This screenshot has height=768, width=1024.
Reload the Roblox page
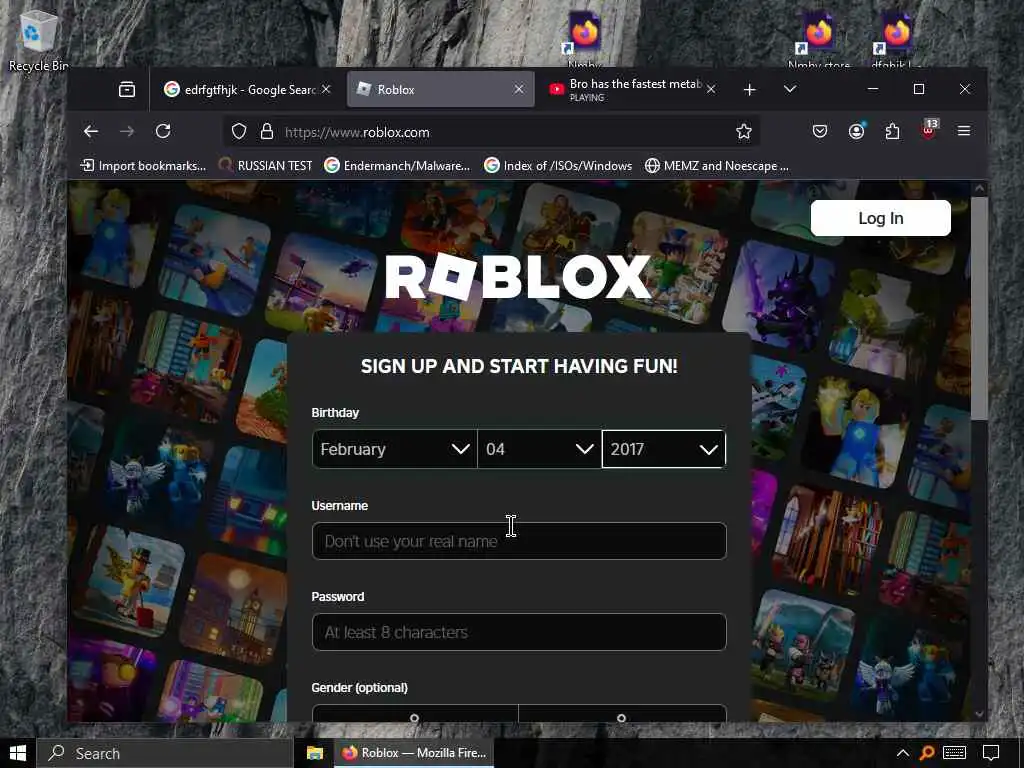[163, 131]
